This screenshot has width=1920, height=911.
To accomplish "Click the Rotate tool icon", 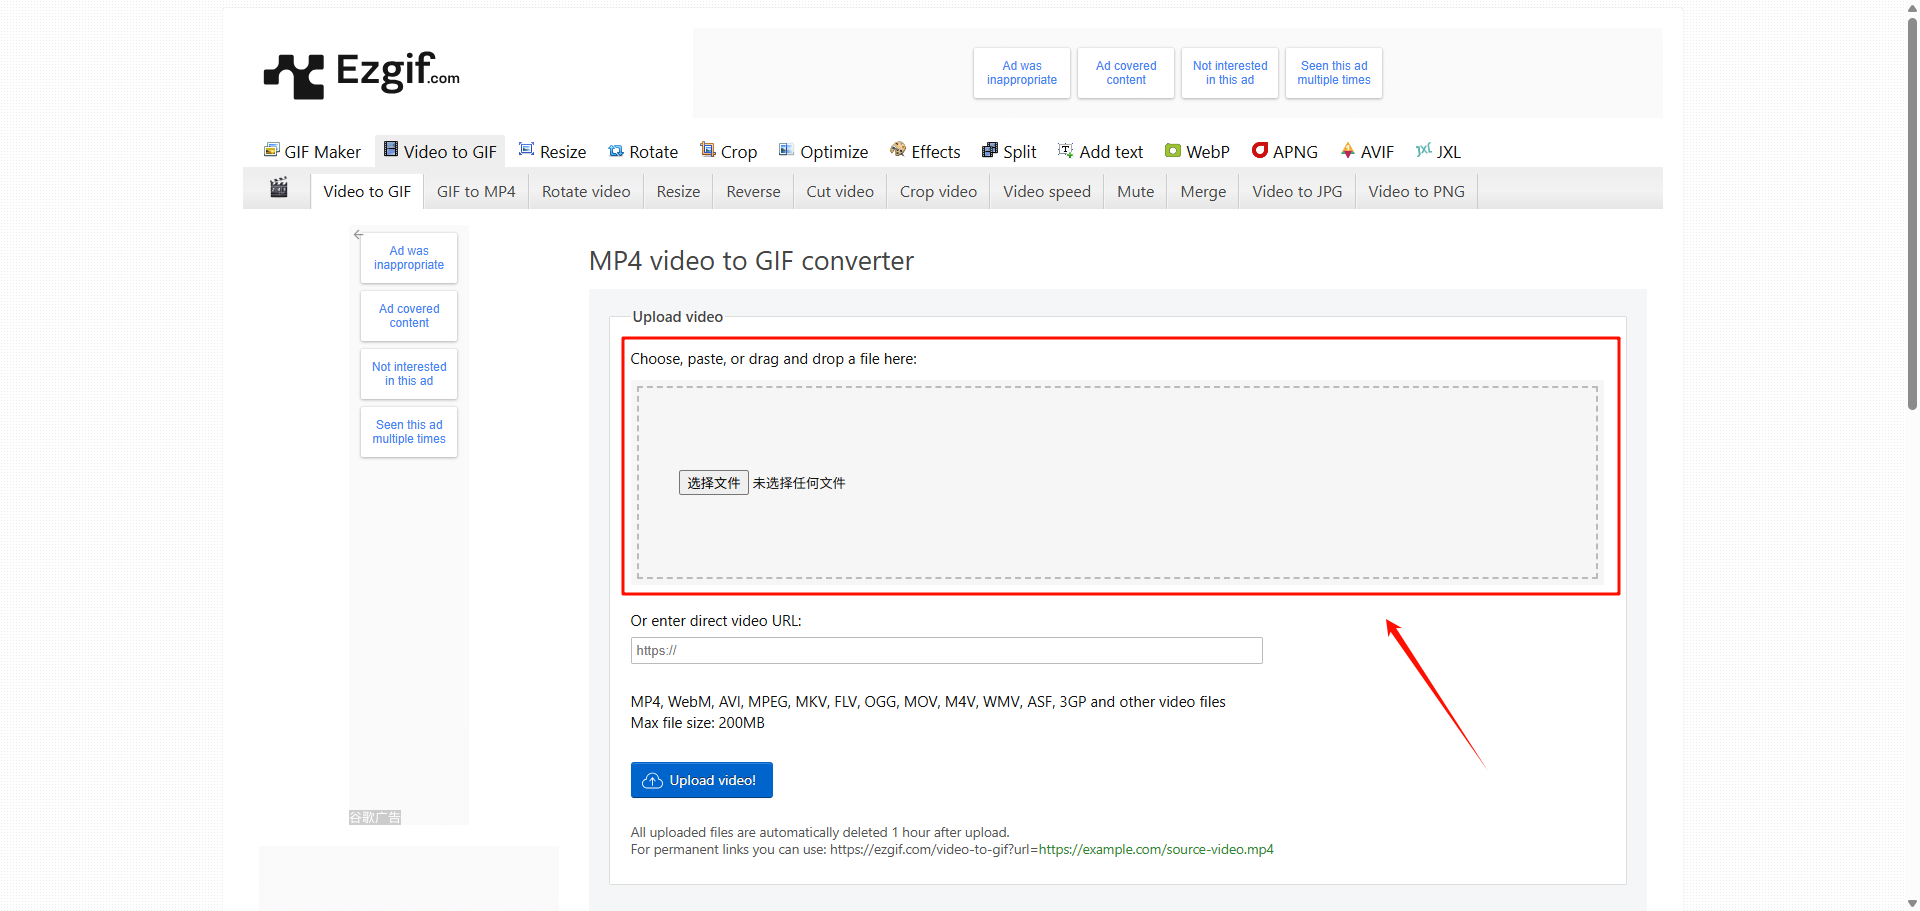I will (616, 151).
